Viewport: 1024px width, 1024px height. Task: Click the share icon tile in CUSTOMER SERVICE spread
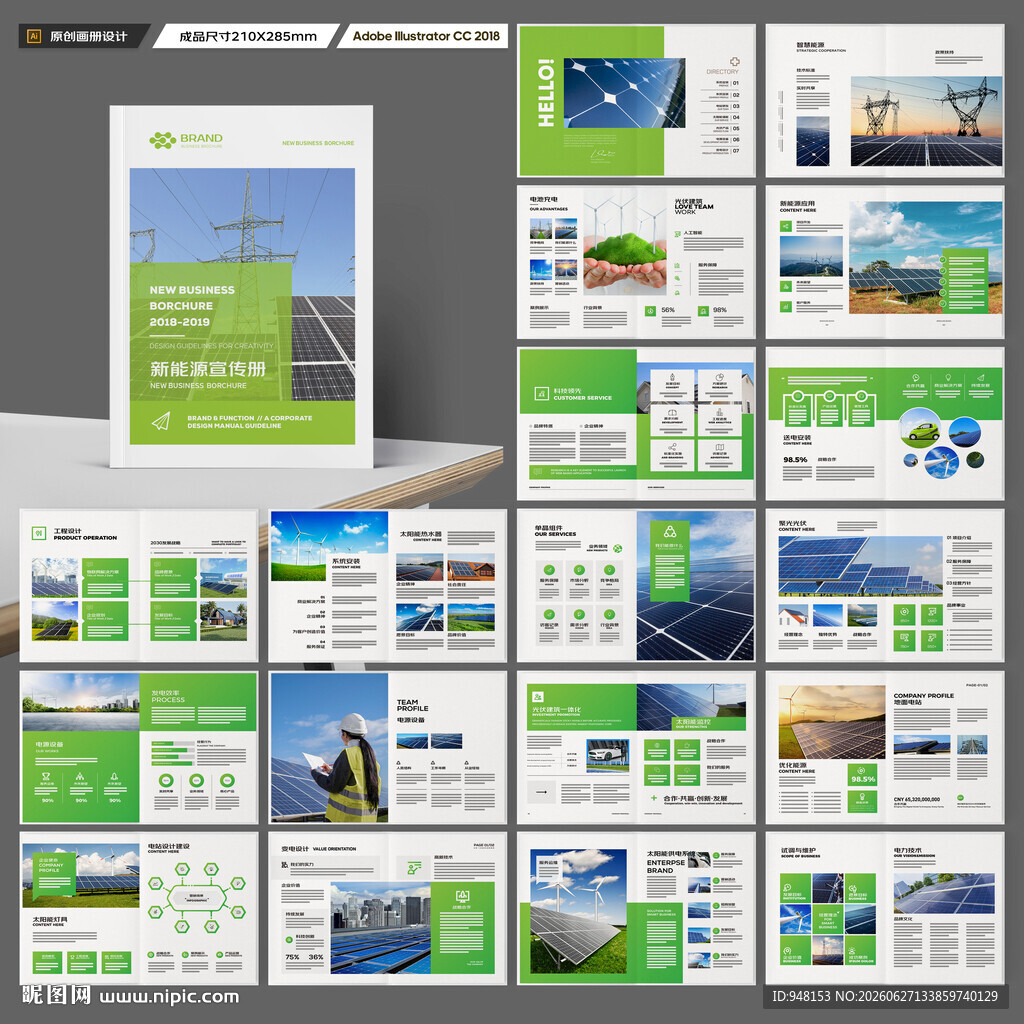(672, 454)
